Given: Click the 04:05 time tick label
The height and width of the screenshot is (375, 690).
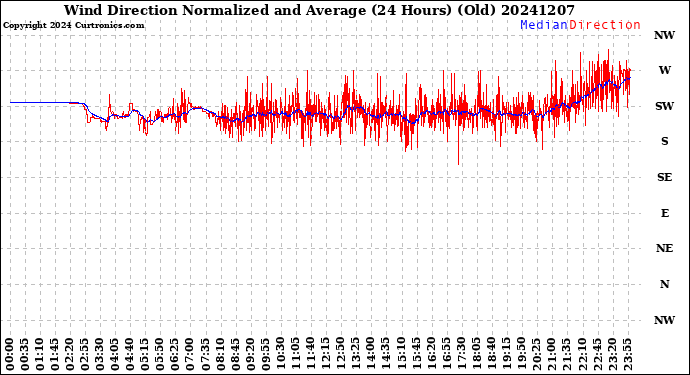Looking at the screenshot, I should click(x=115, y=353).
